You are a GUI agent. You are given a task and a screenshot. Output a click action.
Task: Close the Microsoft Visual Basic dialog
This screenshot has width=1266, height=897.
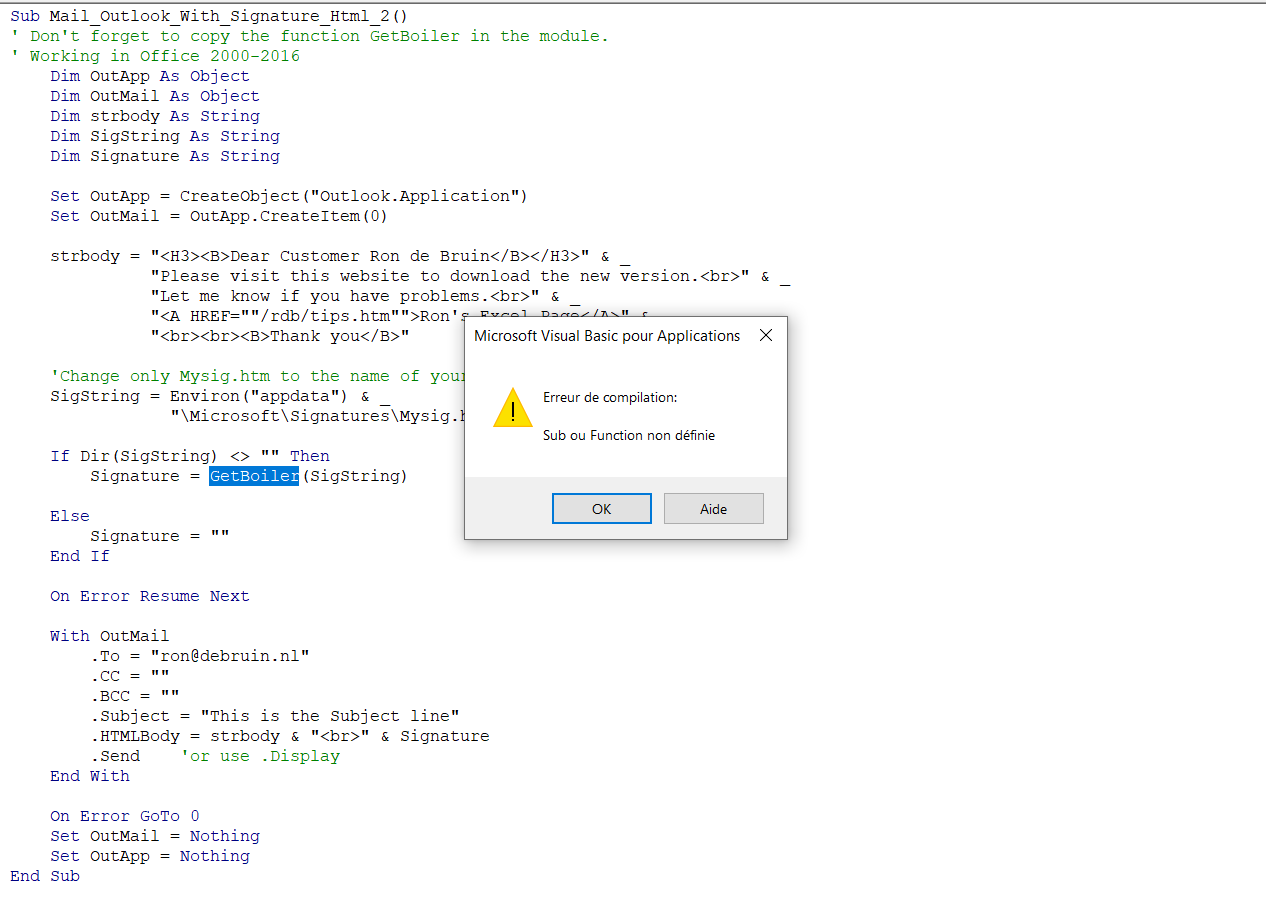pyautogui.click(x=766, y=336)
